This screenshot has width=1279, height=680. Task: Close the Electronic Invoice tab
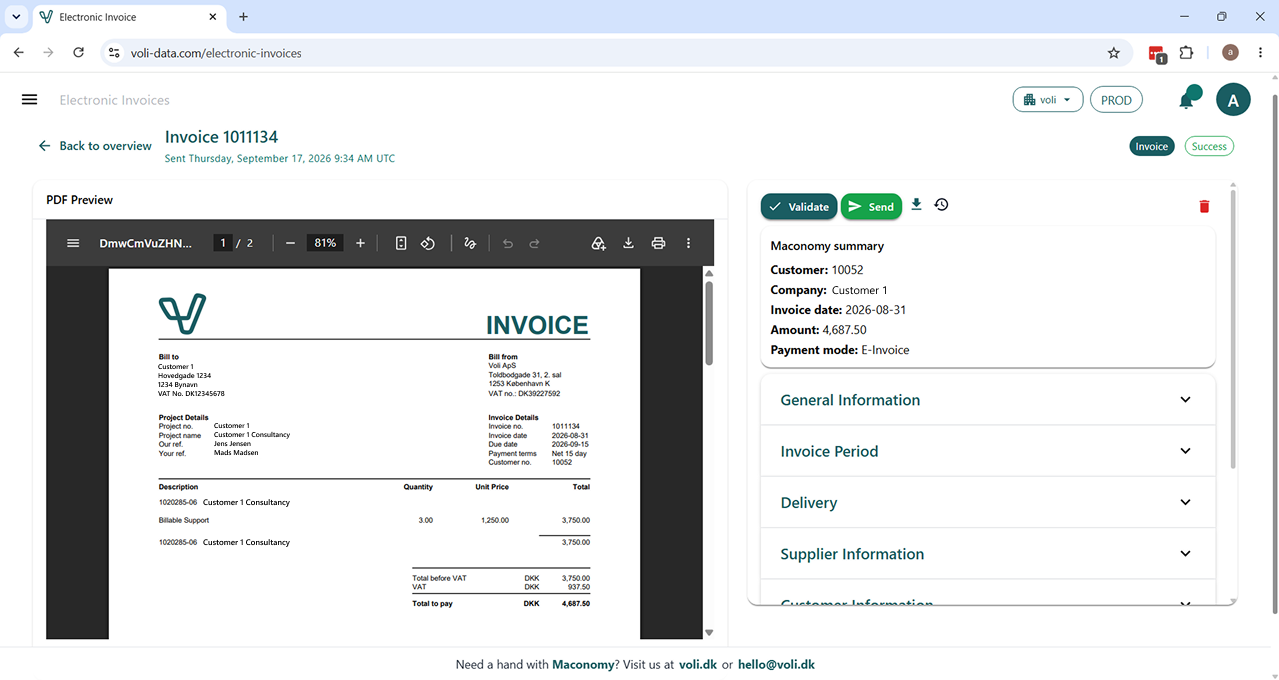212,17
